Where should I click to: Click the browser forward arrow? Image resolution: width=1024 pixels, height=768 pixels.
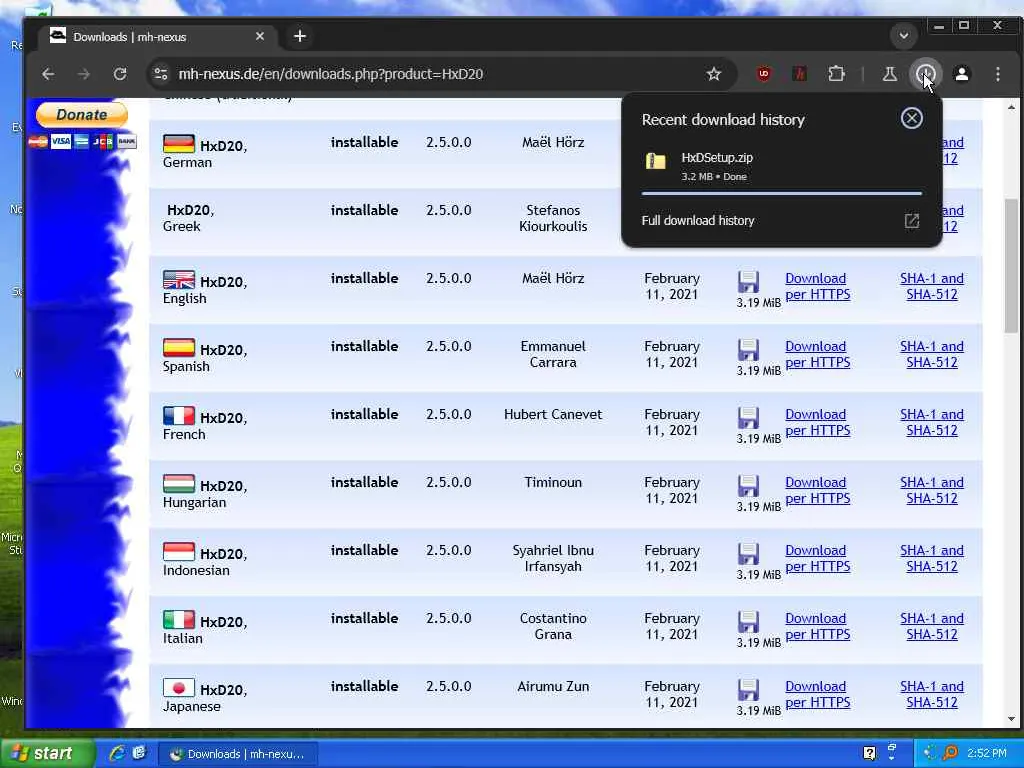[x=84, y=74]
